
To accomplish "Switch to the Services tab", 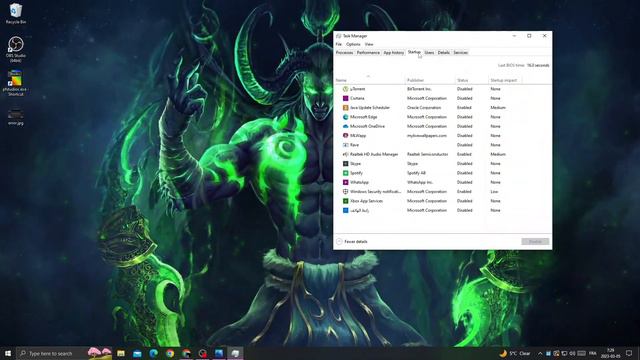I will tap(460, 53).
